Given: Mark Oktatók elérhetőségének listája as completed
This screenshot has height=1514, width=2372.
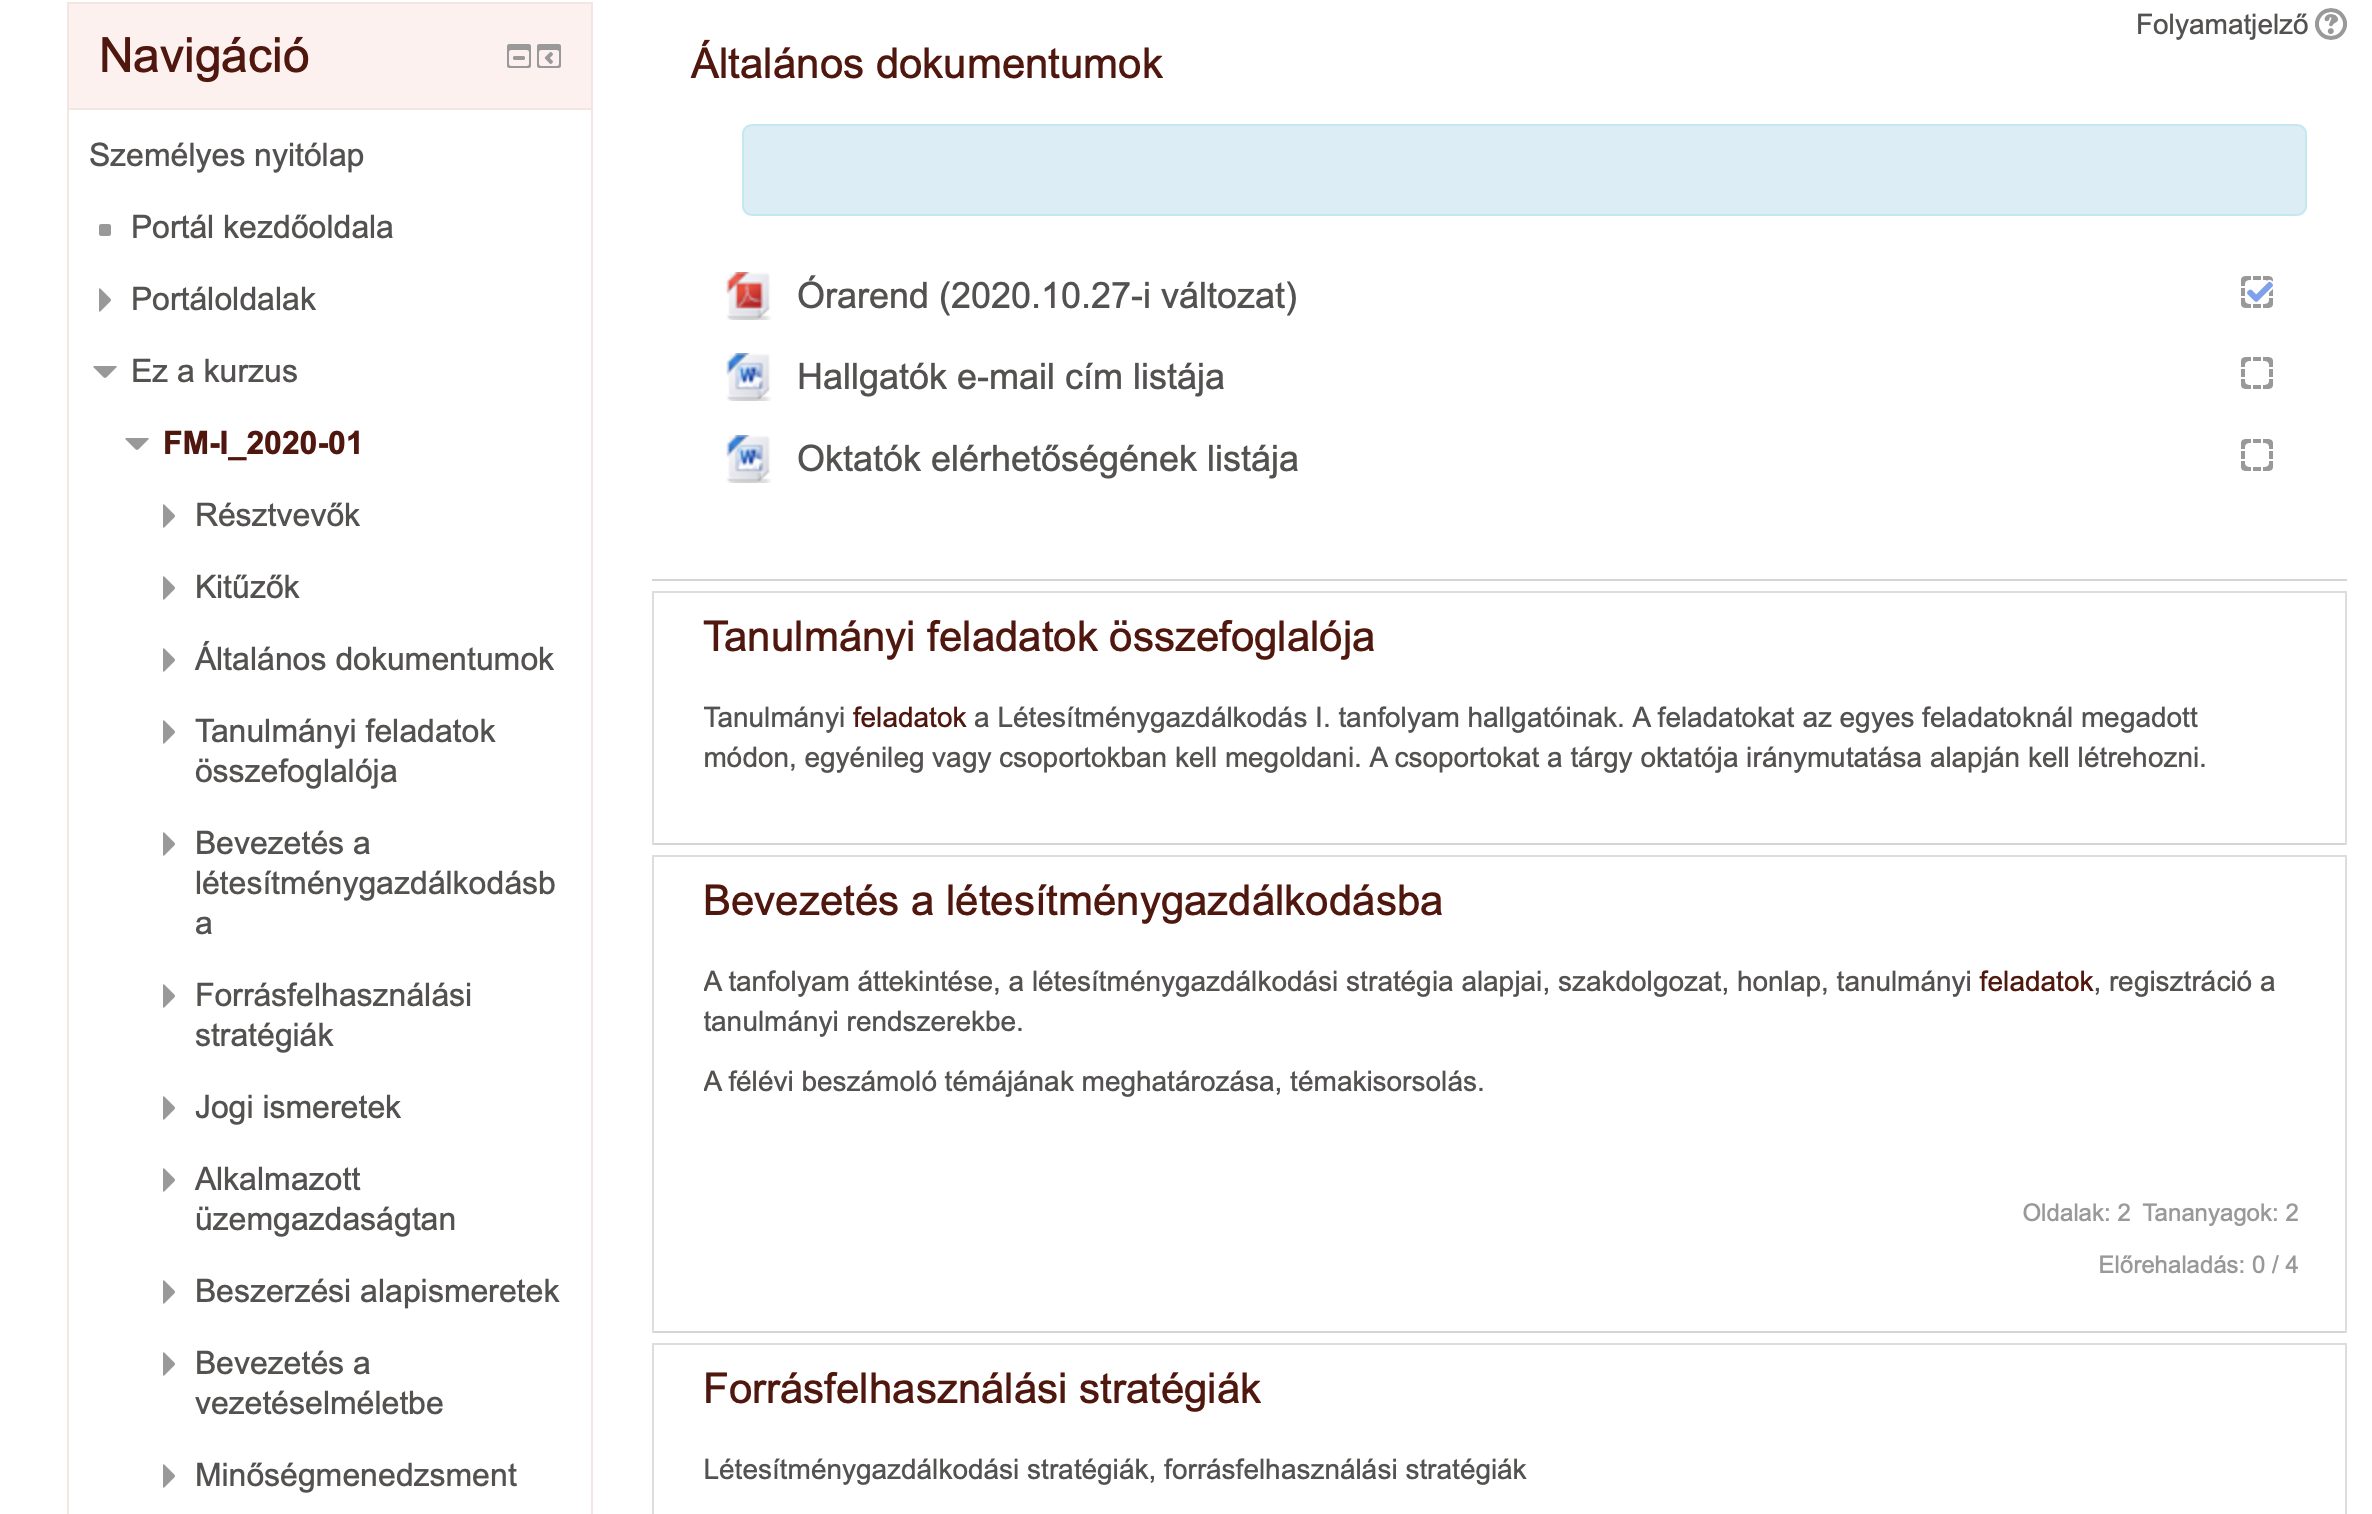Looking at the screenshot, I should [2257, 455].
